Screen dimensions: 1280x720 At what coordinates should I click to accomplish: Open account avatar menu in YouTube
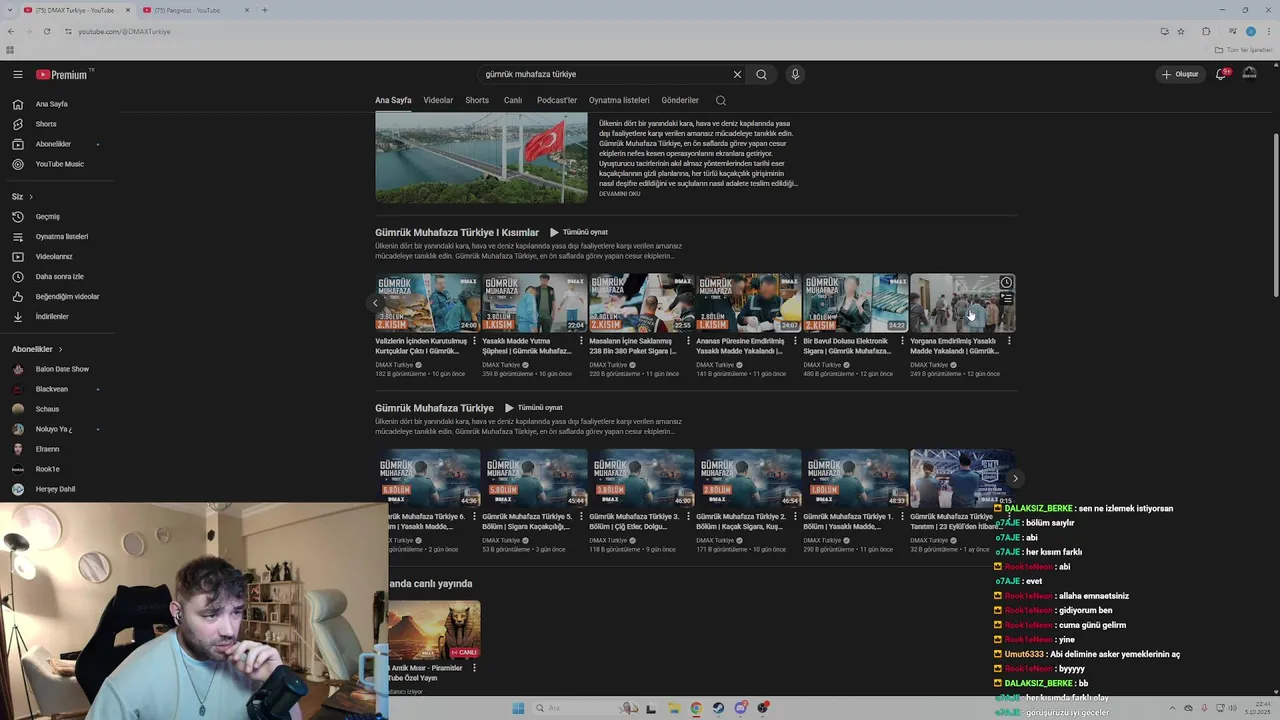pos(1249,74)
